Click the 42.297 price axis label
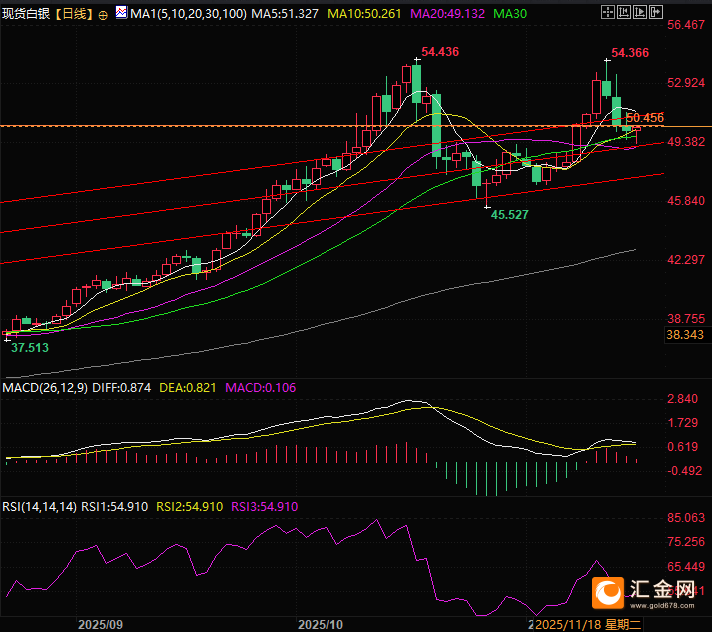Screen dimensions: 712x632 point(686,260)
